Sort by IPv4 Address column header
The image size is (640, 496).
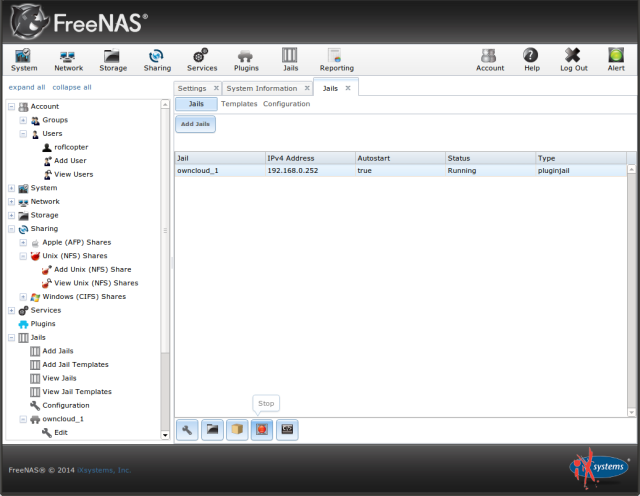(x=310, y=158)
